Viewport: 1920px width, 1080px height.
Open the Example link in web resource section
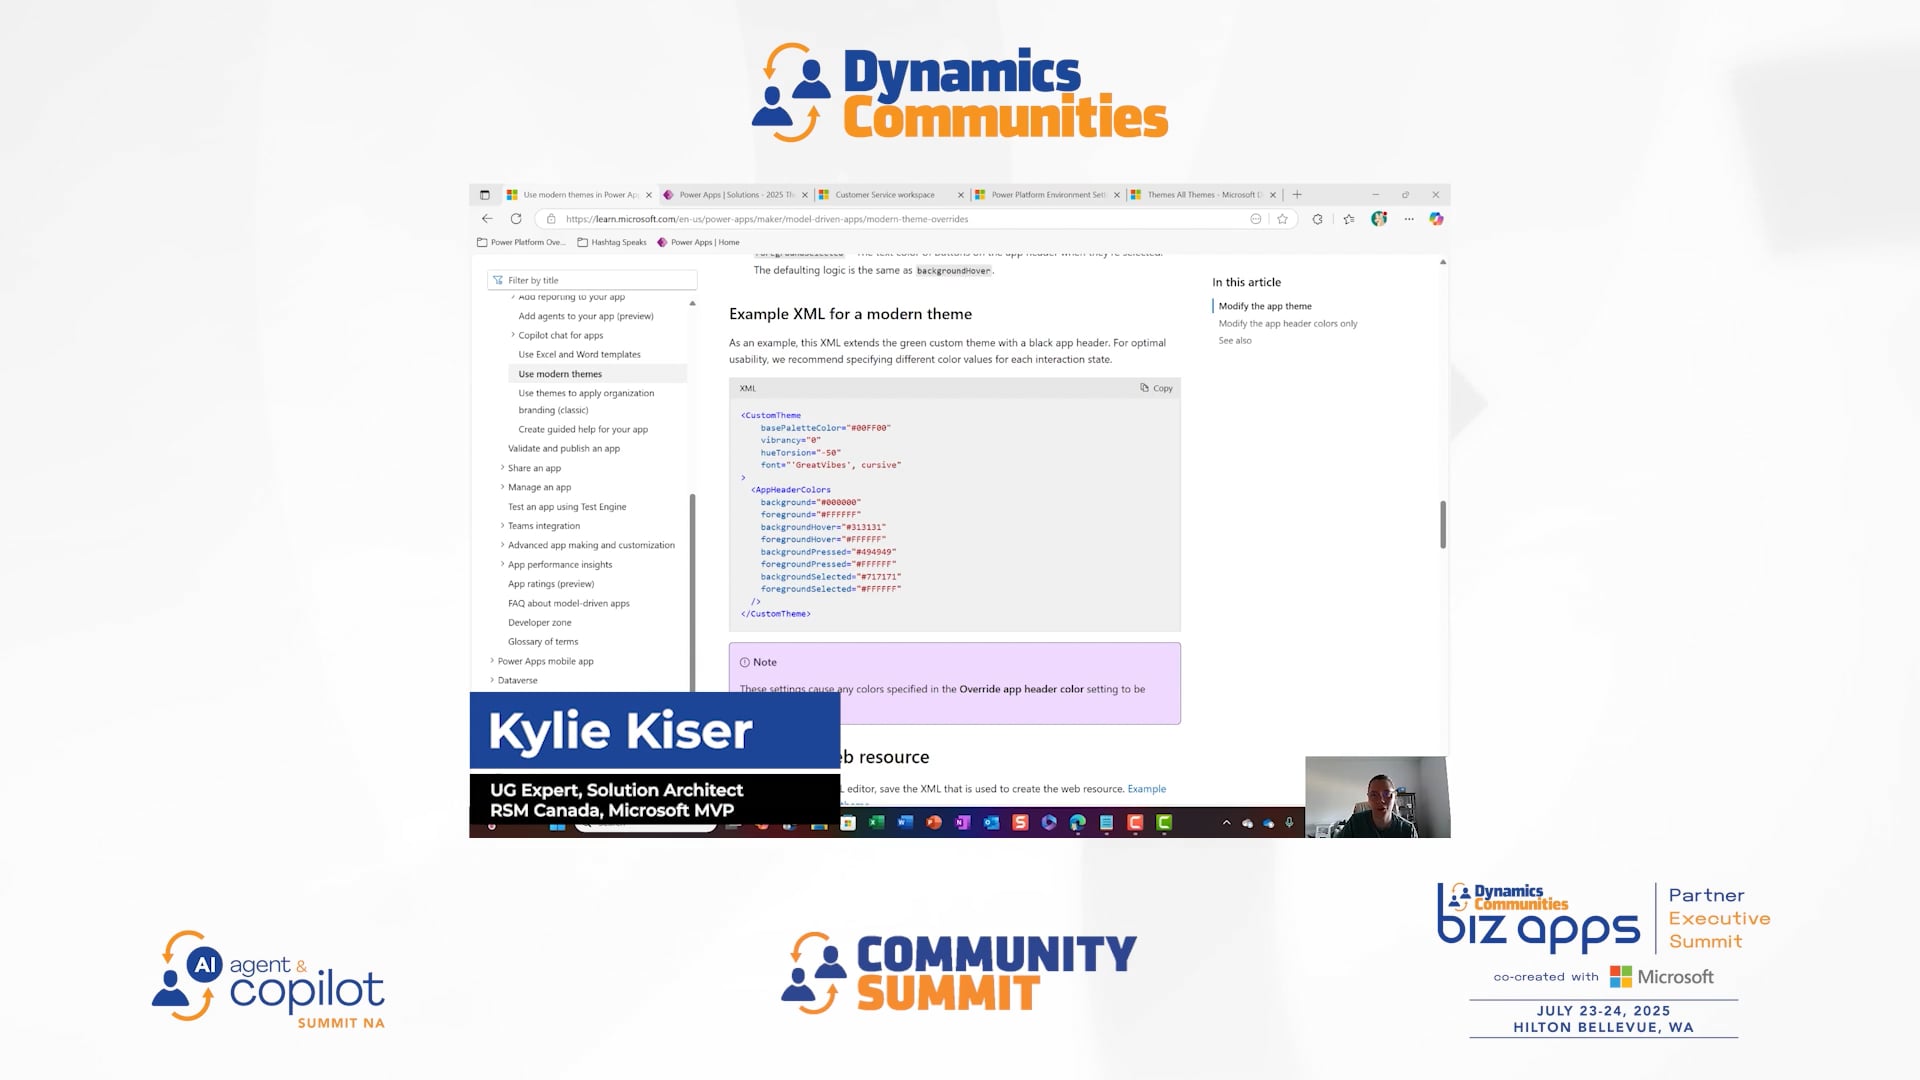[x=1146, y=789]
